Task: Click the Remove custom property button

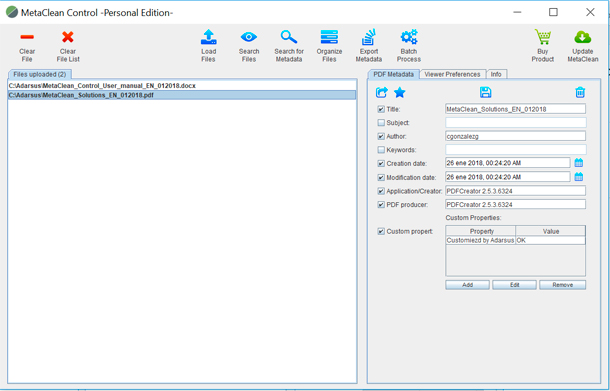Action: [x=562, y=285]
